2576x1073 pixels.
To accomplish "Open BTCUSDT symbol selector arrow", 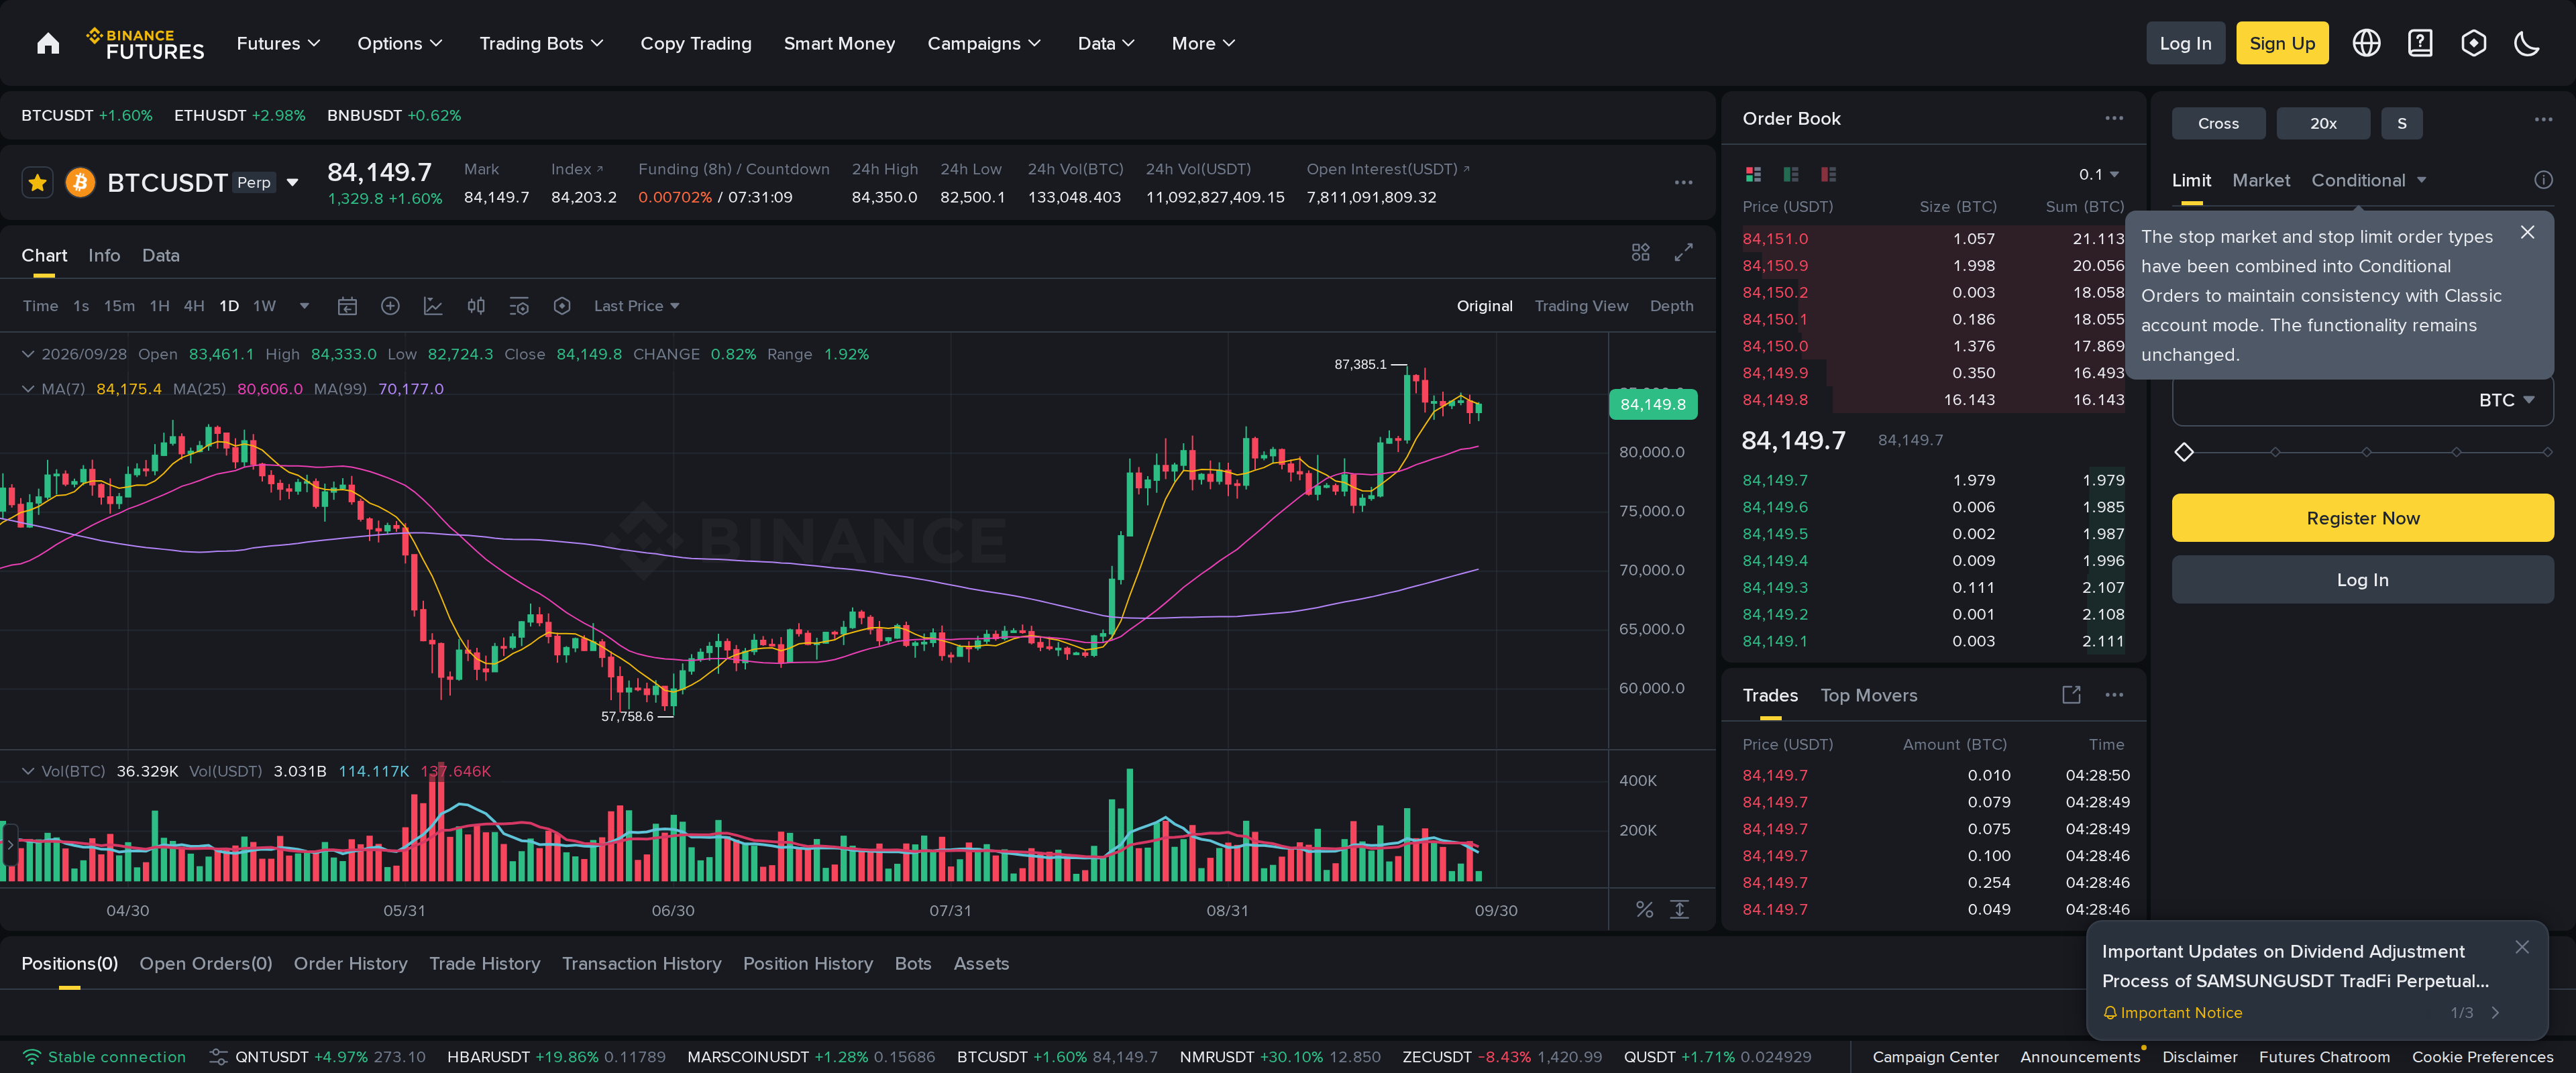I will click(292, 183).
